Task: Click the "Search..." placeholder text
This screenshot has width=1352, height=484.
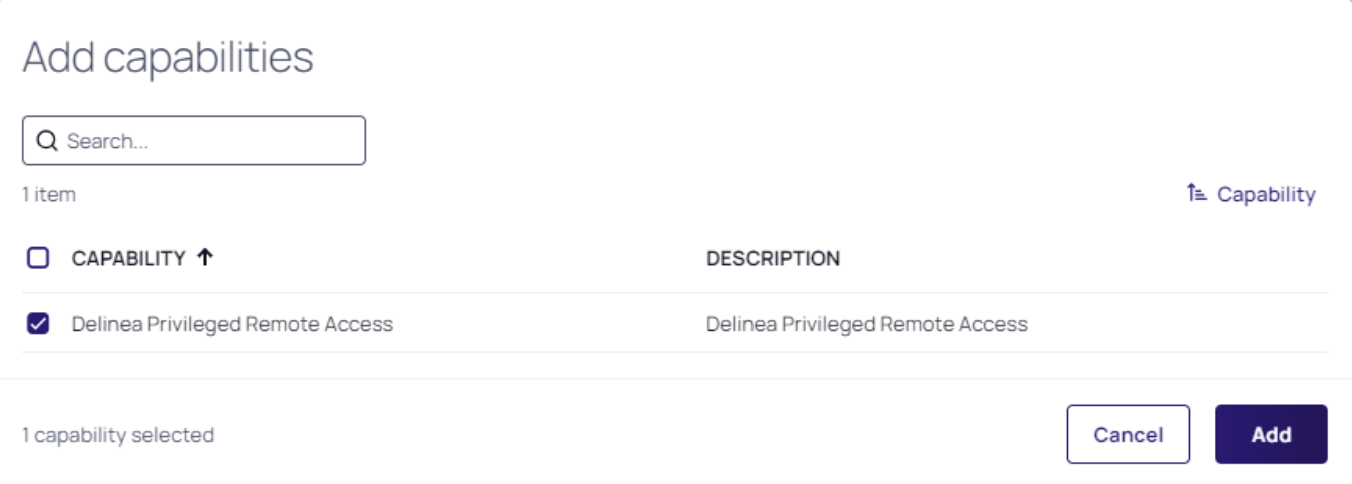Action: click(108, 141)
